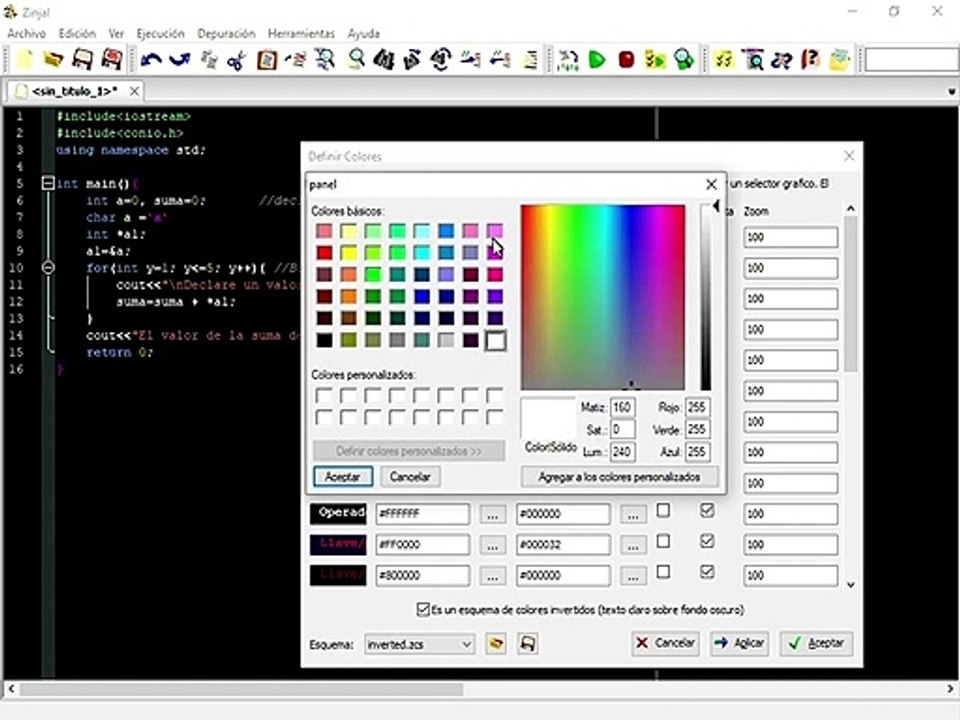Open color scheme file via folder icon

(x=495, y=643)
